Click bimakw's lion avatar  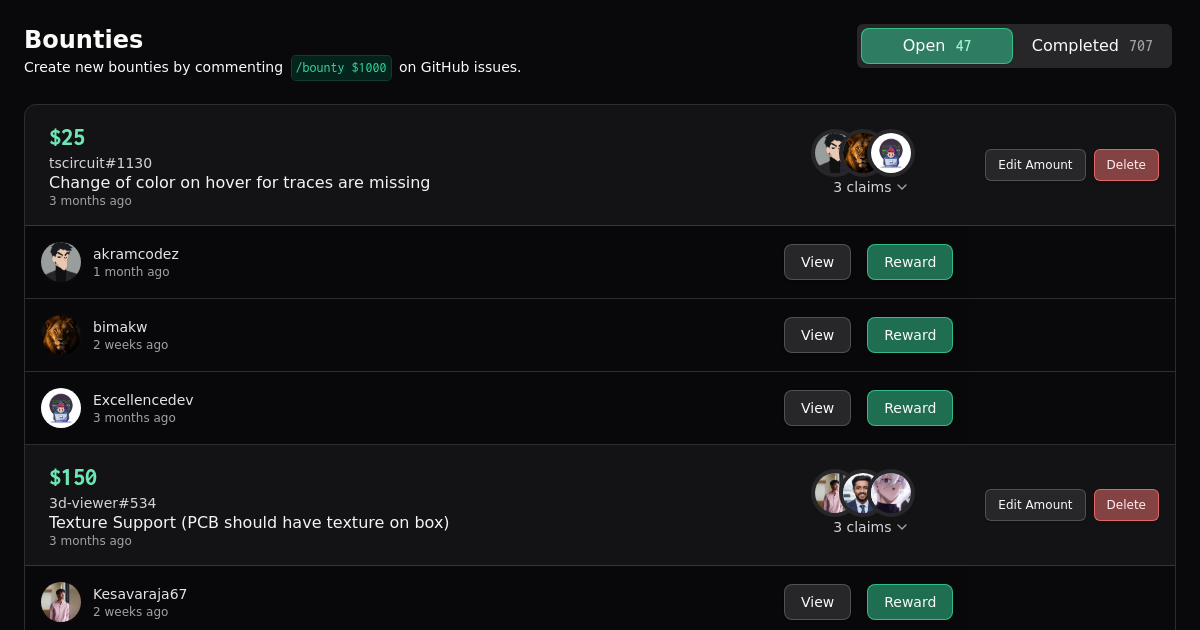click(x=61, y=335)
